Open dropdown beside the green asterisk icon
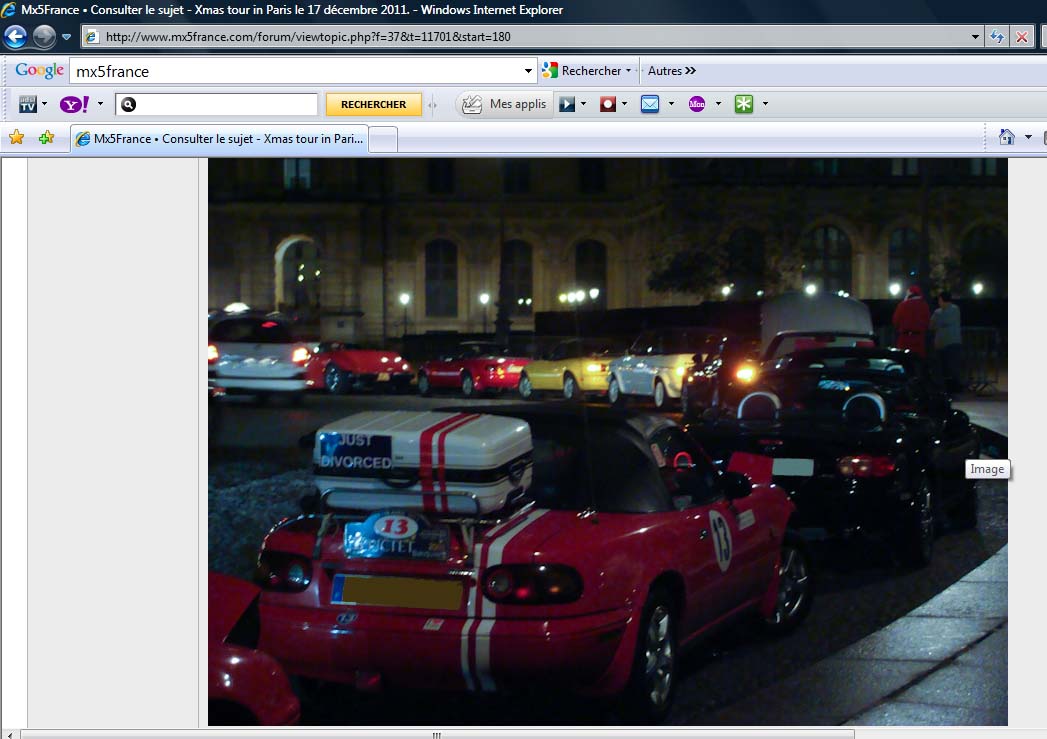The height and width of the screenshot is (739, 1047). click(765, 103)
